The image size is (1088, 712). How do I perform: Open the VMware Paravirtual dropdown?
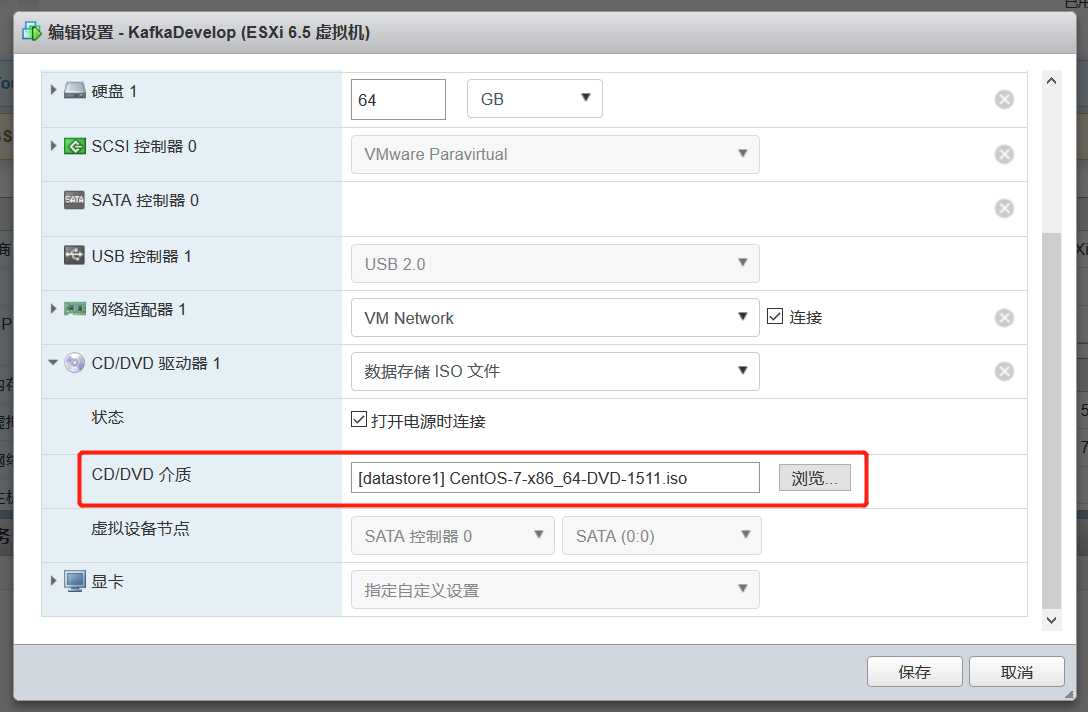555,154
